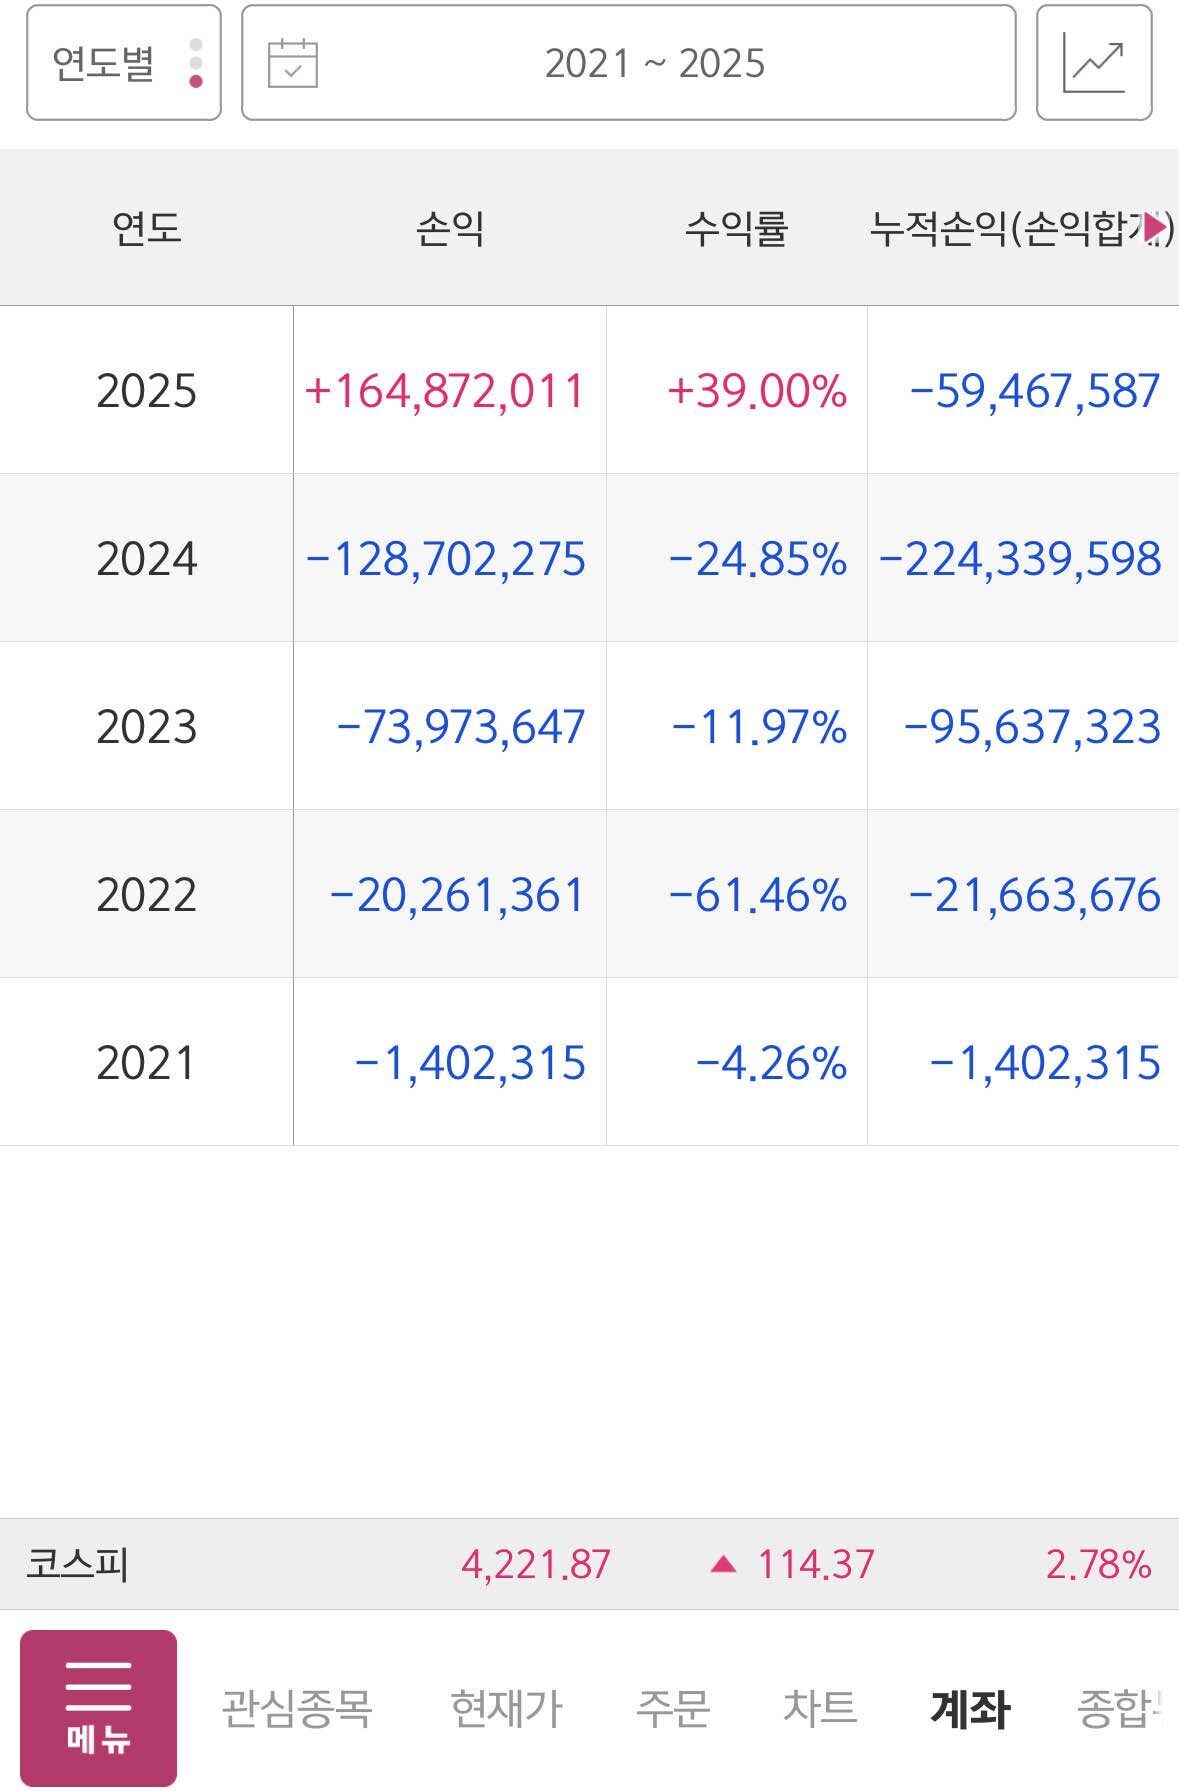This screenshot has height=1791, width=1179.
Task: Go to the 주문 tab
Action: [672, 1708]
